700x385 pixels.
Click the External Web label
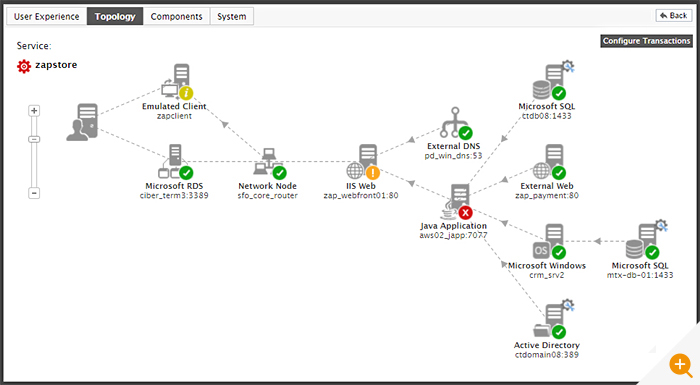(x=547, y=186)
